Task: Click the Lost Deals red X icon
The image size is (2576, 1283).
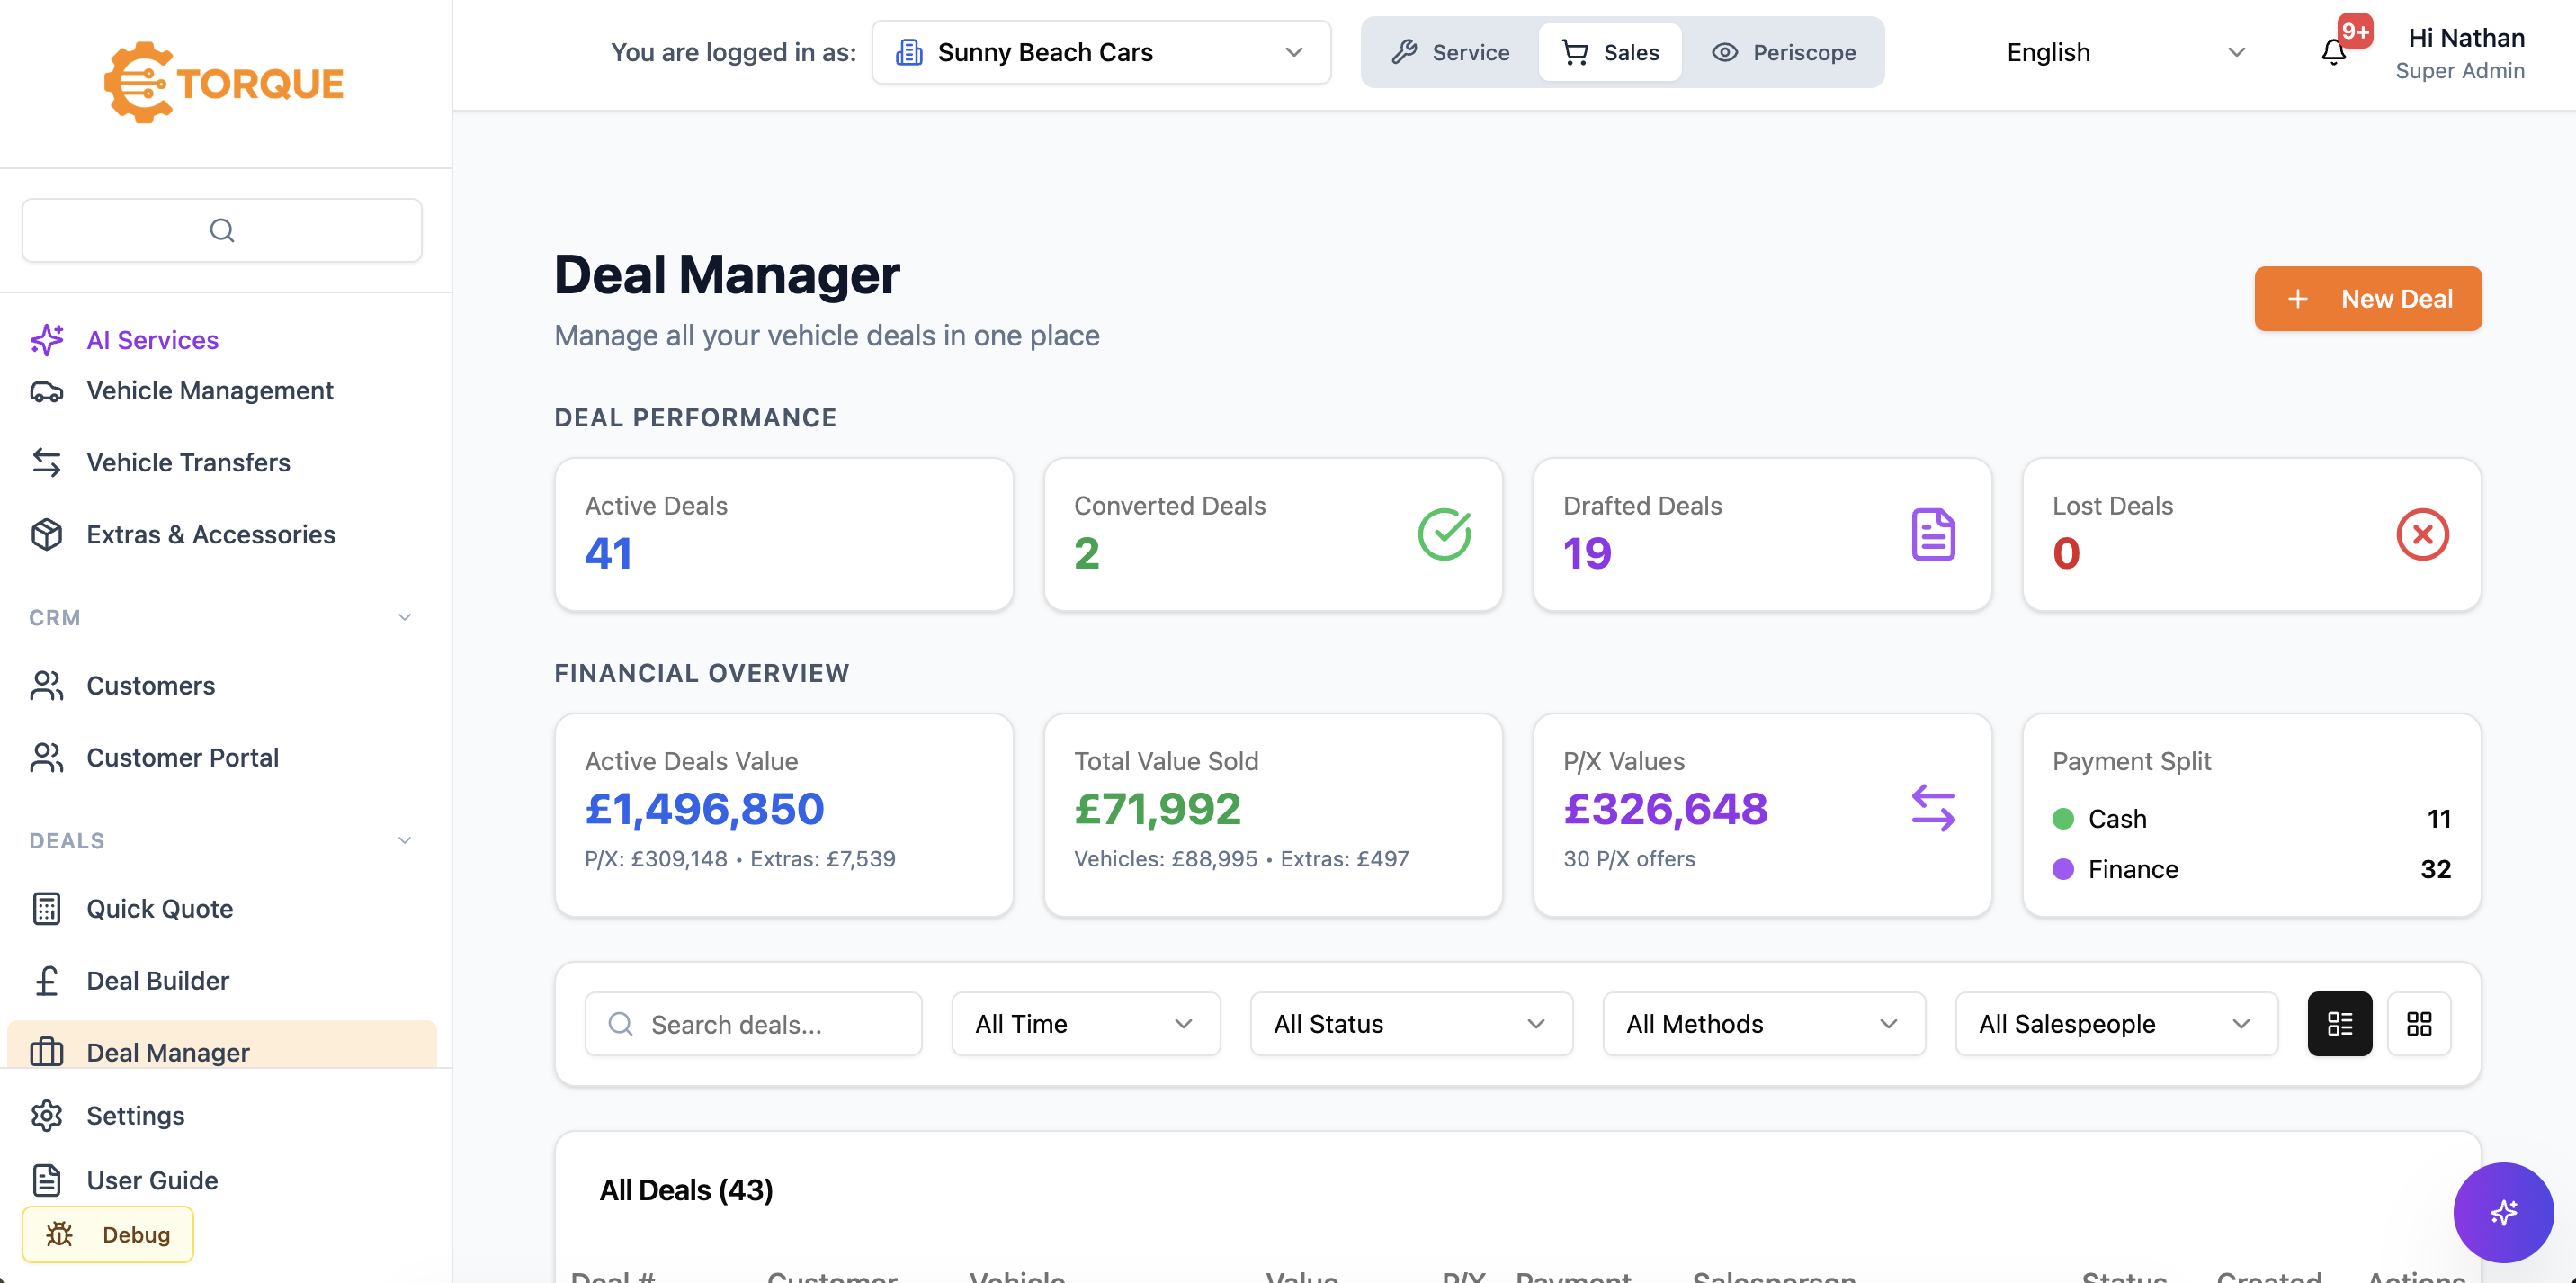Action: [x=2422, y=534]
